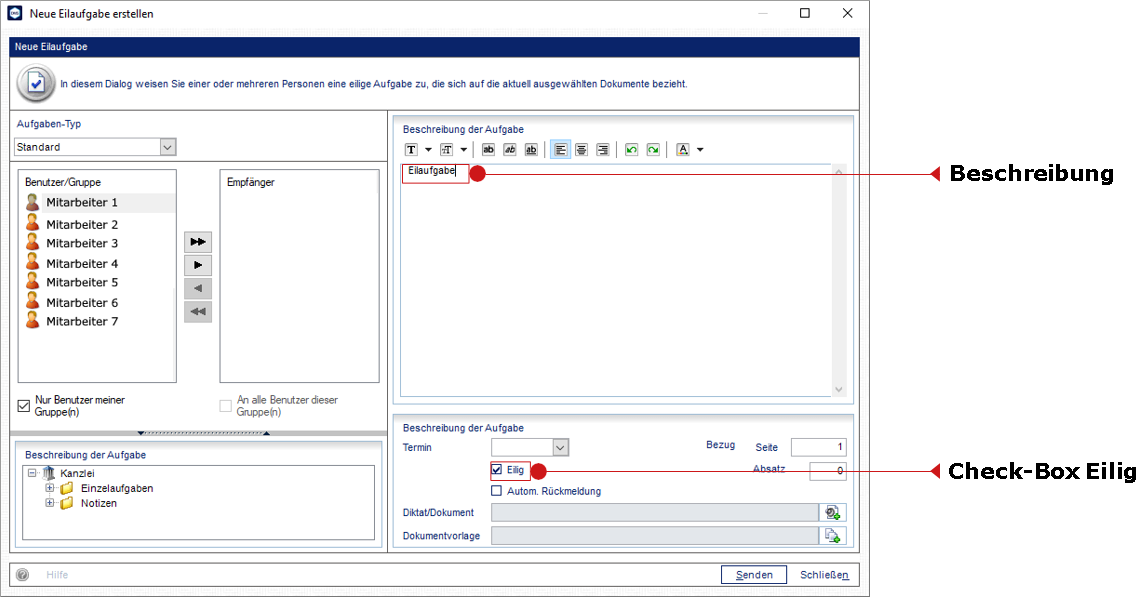Click the Dokumentvorlage input field

tap(655, 536)
